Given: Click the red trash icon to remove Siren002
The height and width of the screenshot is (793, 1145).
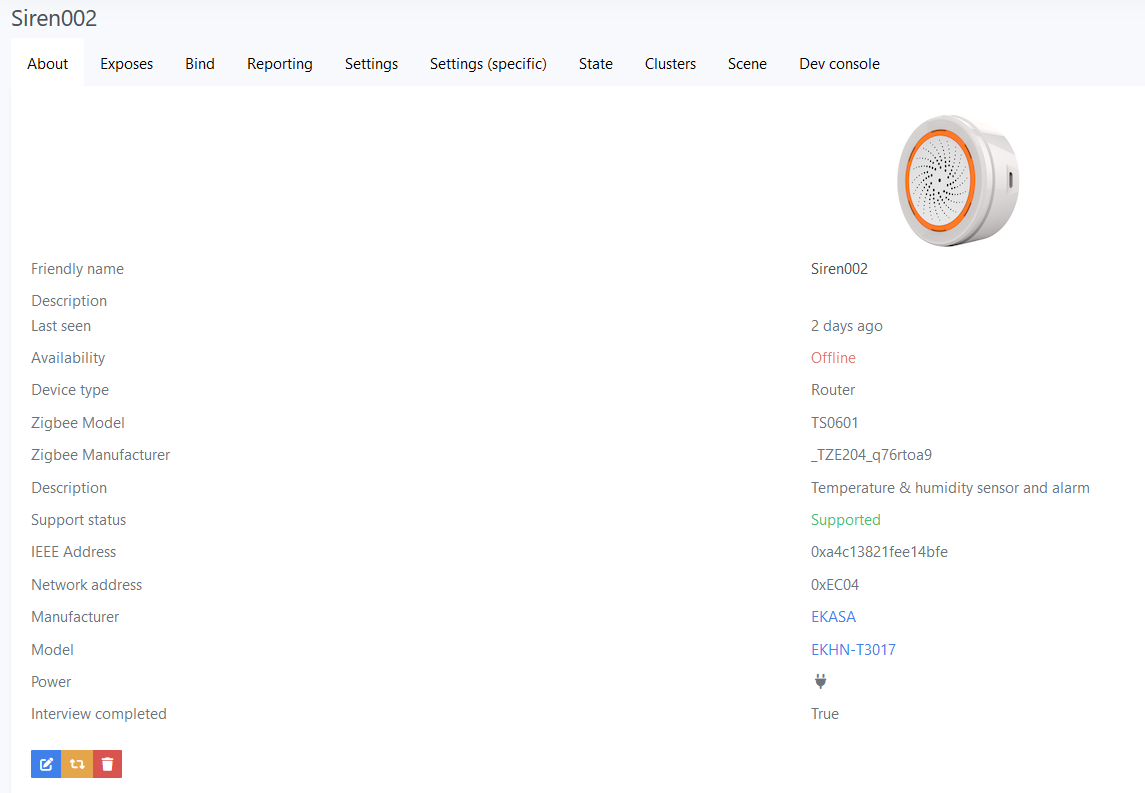Looking at the screenshot, I should 107,763.
